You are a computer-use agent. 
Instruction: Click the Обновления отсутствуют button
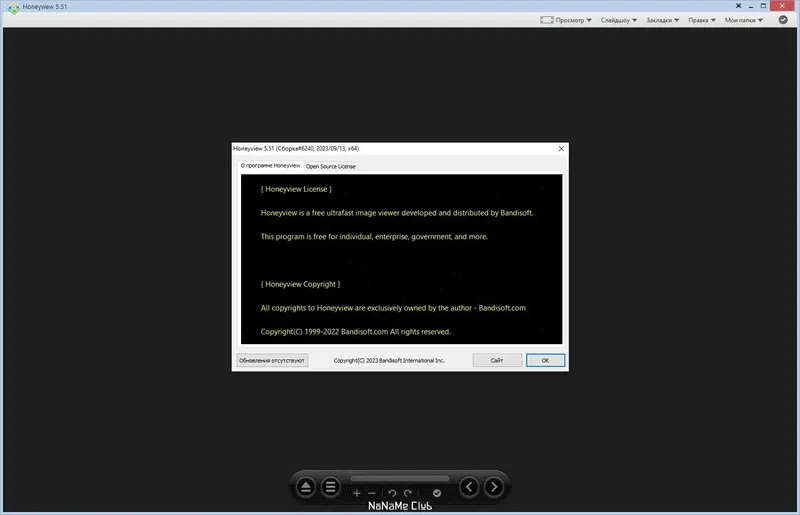coord(272,360)
